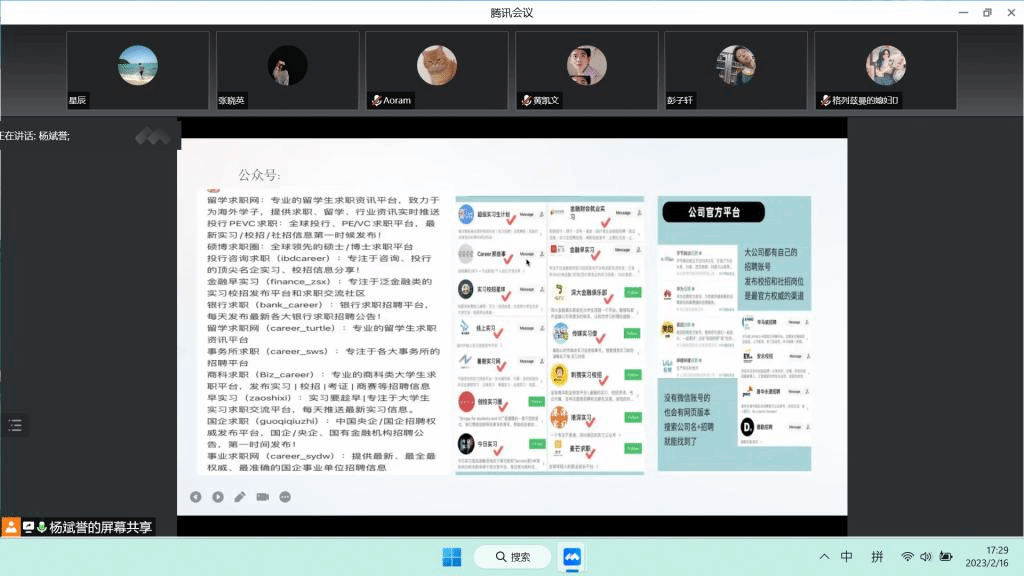
Task: Open the participant list icon on left edge
Action: click(x=14, y=425)
